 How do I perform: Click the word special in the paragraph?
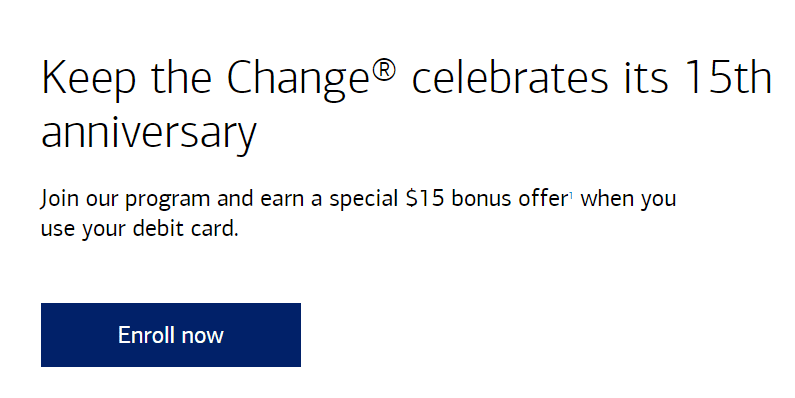coord(364,199)
